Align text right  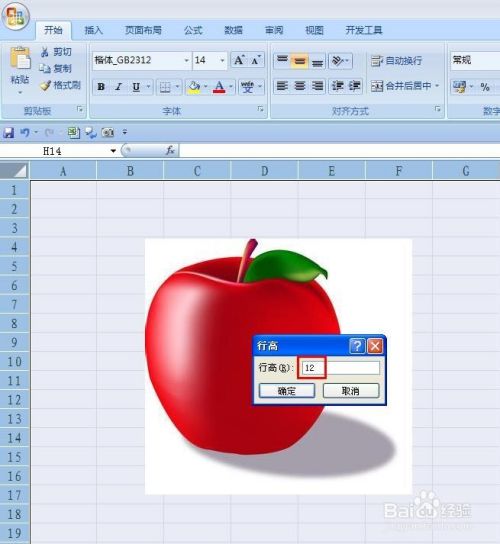(317, 86)
